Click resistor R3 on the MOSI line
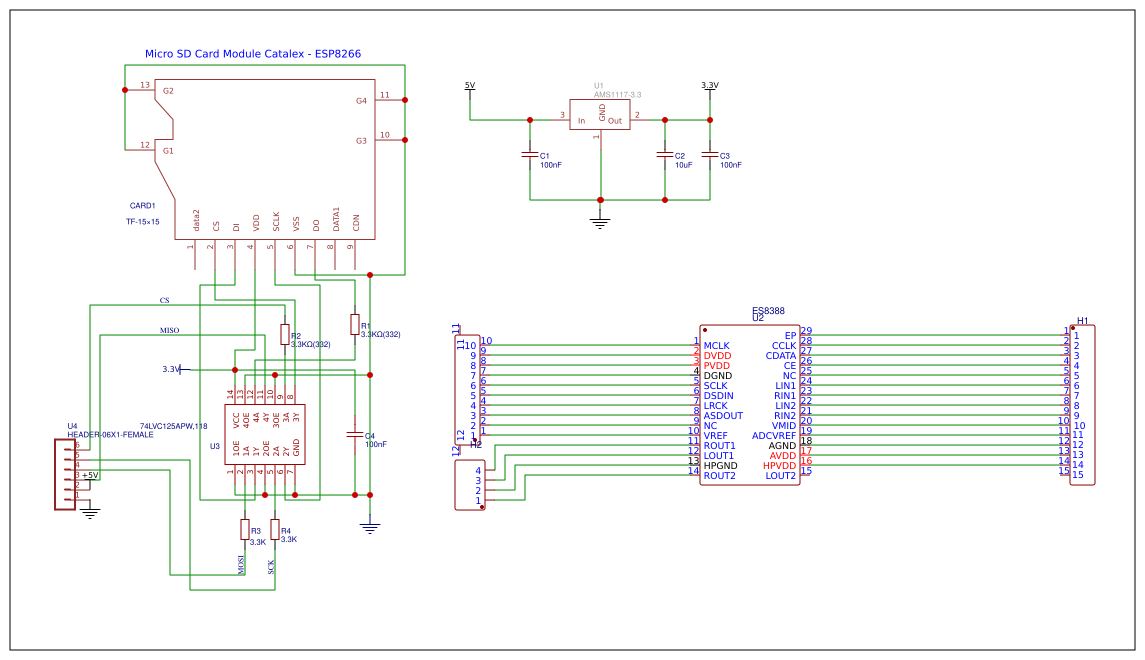Screen dimensions: 1145x660 pyautogui.click(x=245, y=529)
